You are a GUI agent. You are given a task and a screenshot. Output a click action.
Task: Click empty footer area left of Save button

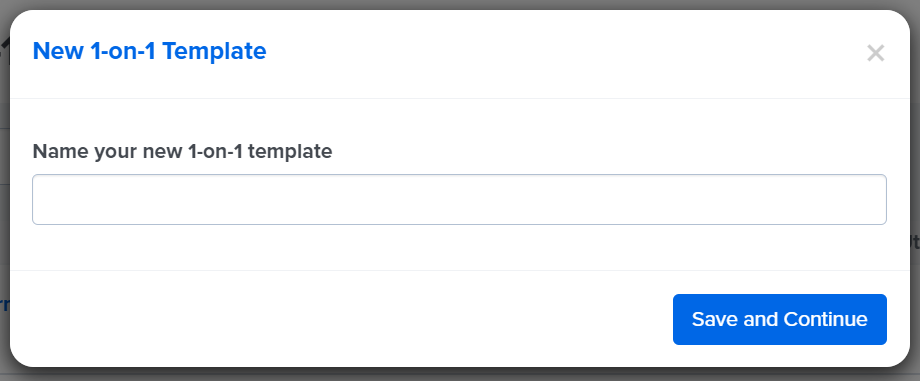click(x=352, y=319)
